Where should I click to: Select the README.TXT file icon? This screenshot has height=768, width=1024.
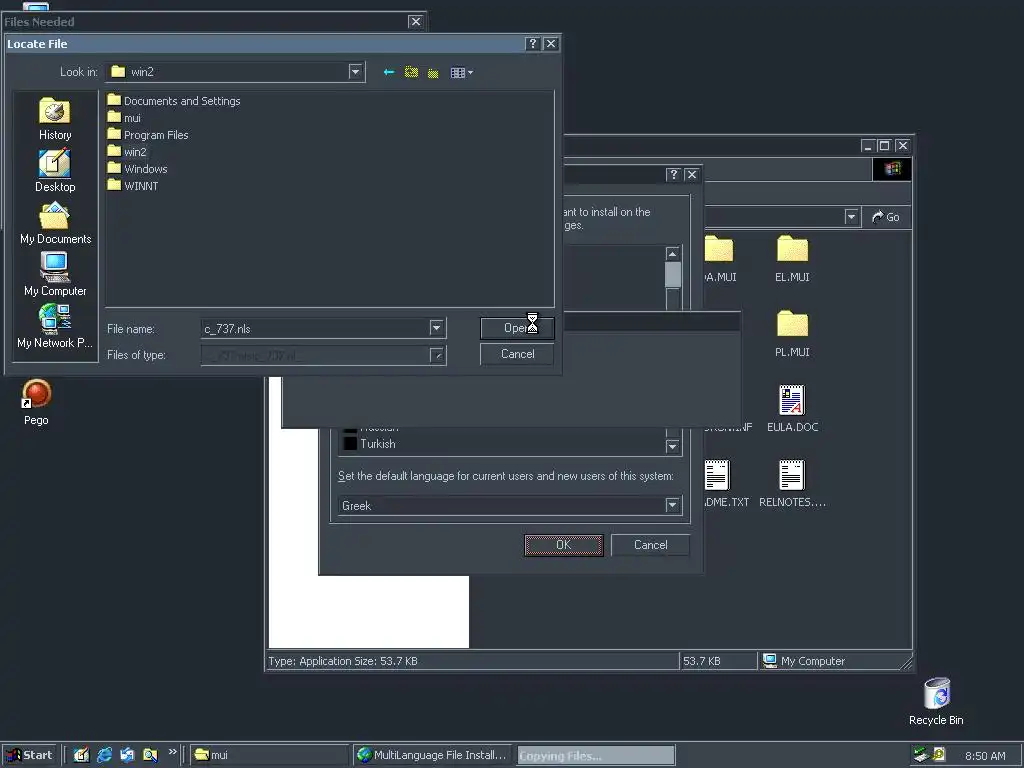(717, 475)
